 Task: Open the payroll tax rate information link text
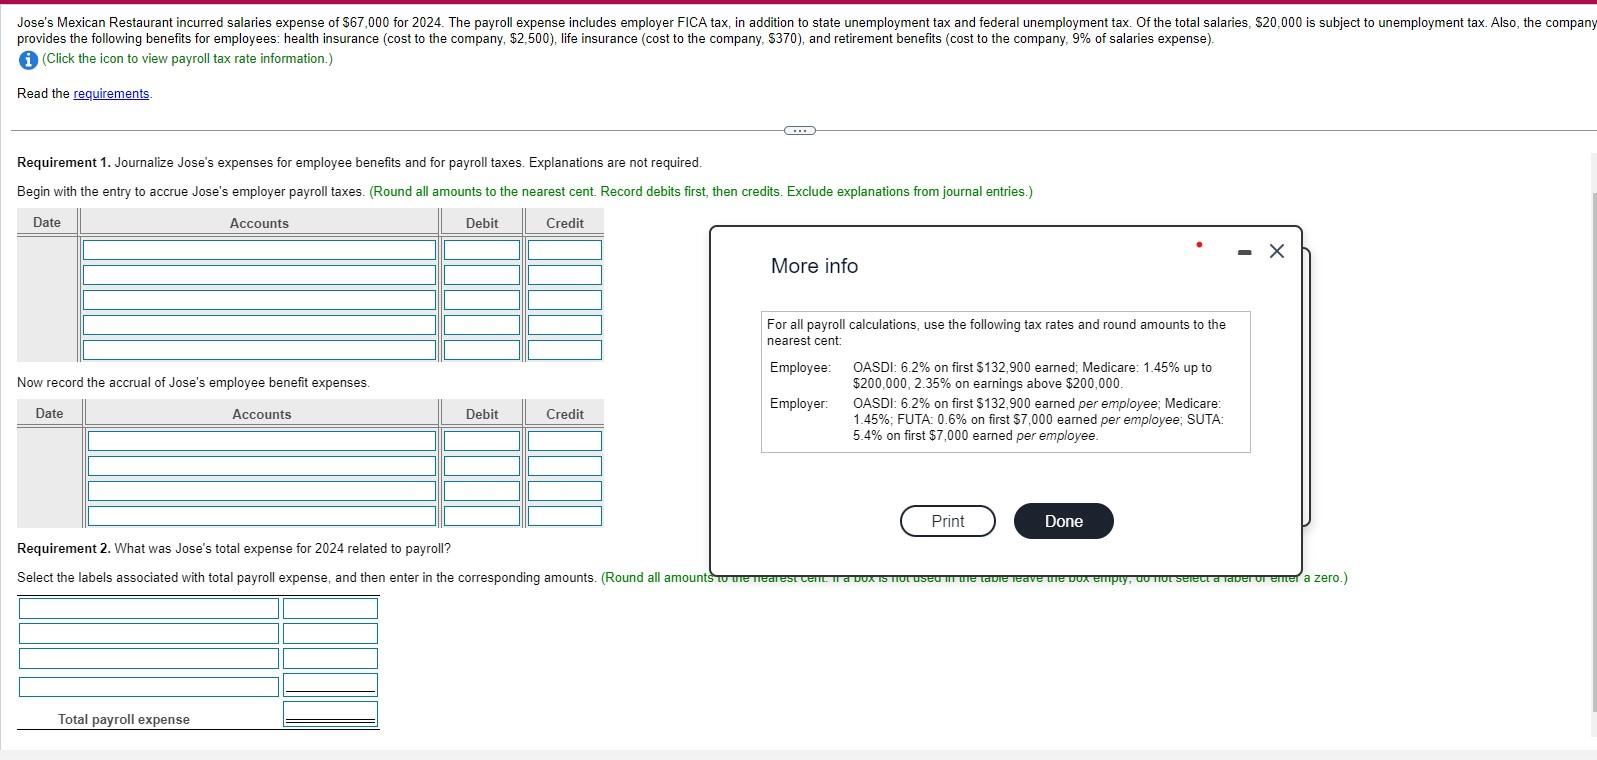pos(187,59)
